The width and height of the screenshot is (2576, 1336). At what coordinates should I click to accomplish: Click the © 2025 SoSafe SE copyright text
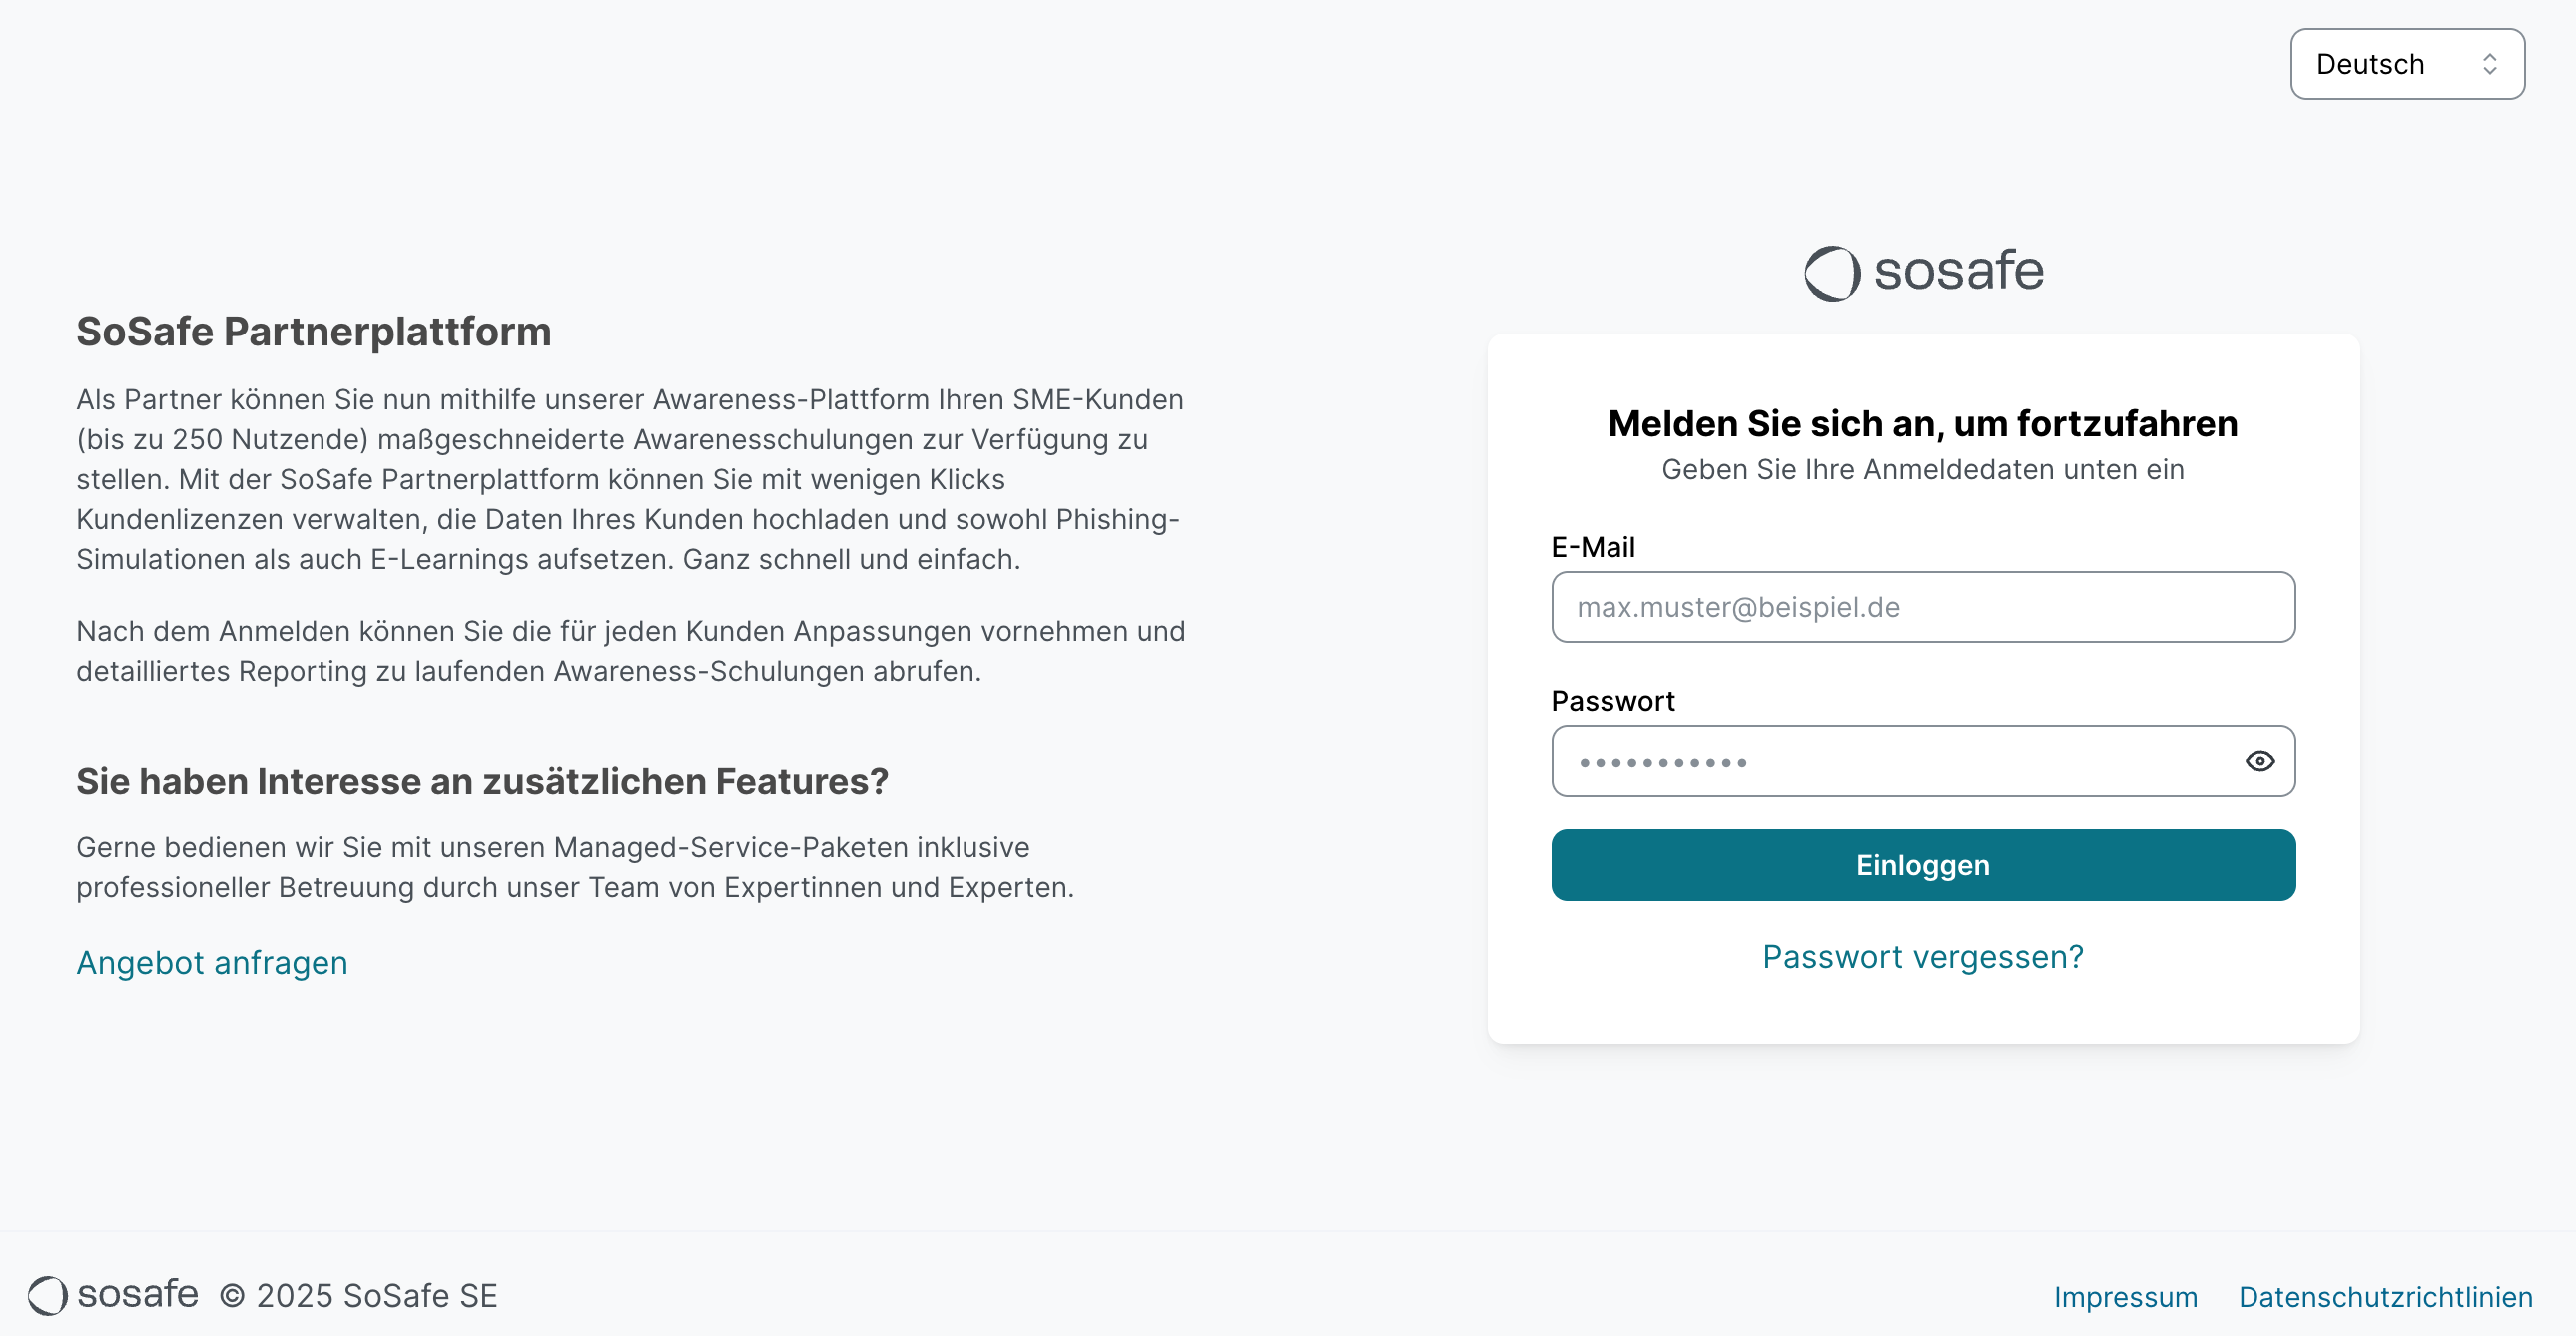coord(358,1296)
